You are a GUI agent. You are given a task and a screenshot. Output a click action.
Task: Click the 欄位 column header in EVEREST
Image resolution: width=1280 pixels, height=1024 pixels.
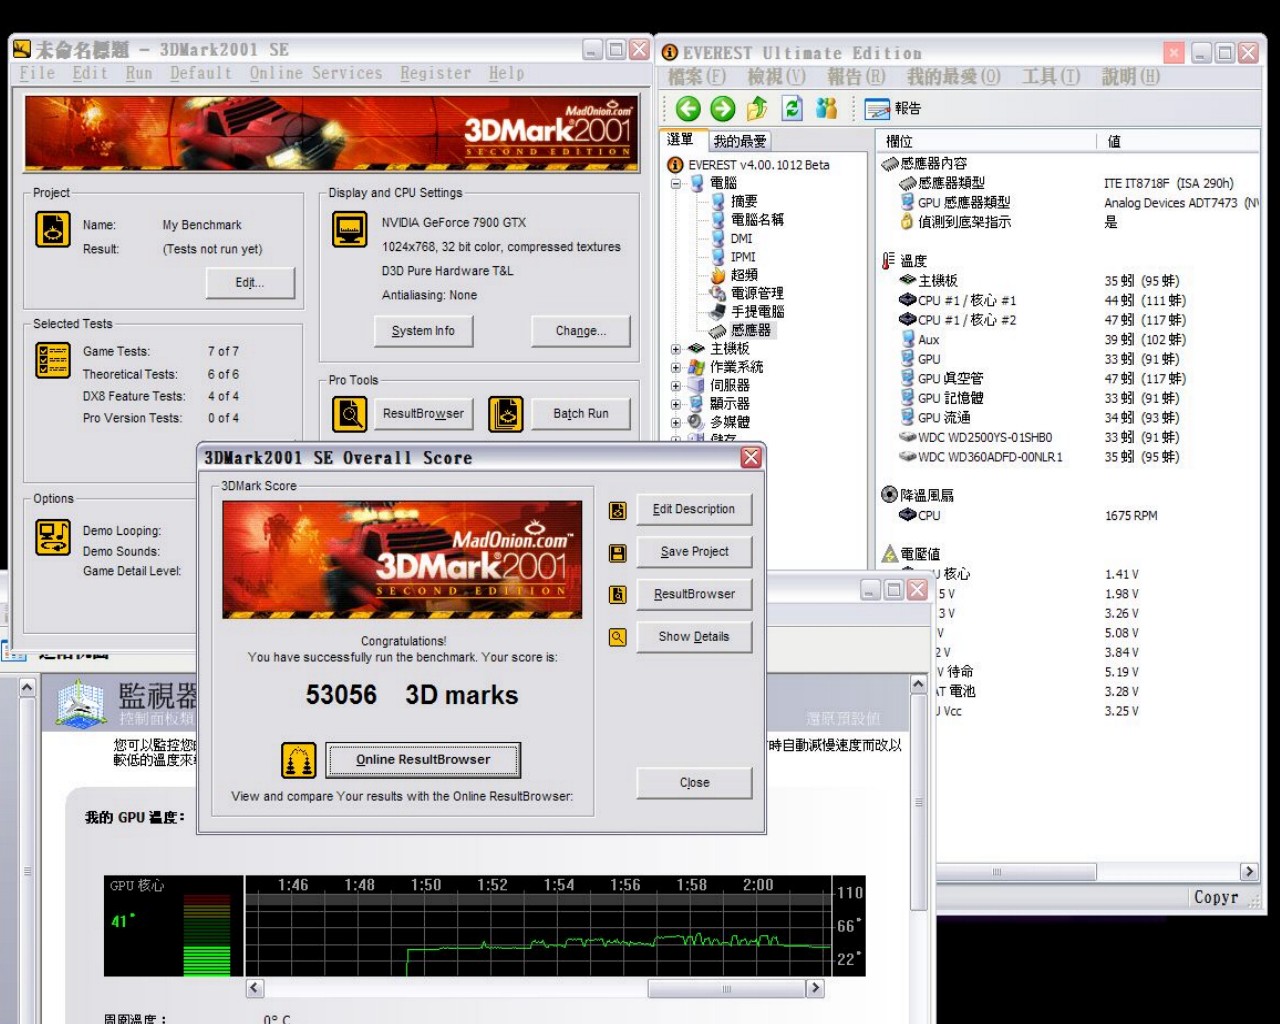coord(988,142)
